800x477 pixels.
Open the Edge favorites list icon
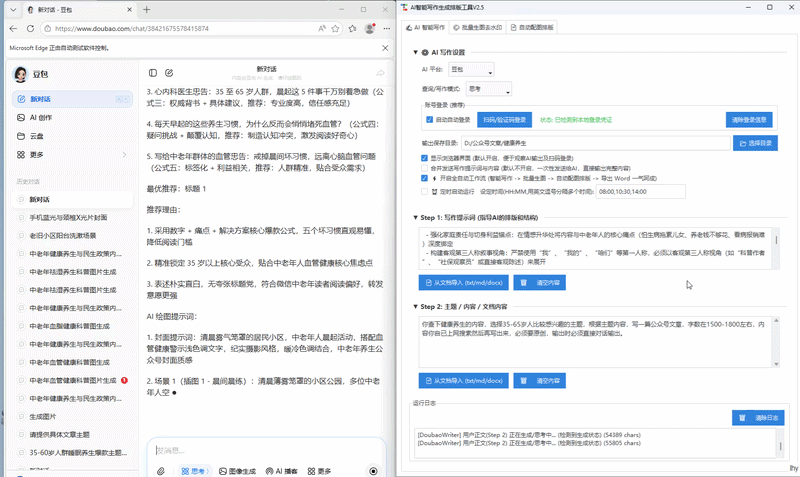click(x=353, y=29)
